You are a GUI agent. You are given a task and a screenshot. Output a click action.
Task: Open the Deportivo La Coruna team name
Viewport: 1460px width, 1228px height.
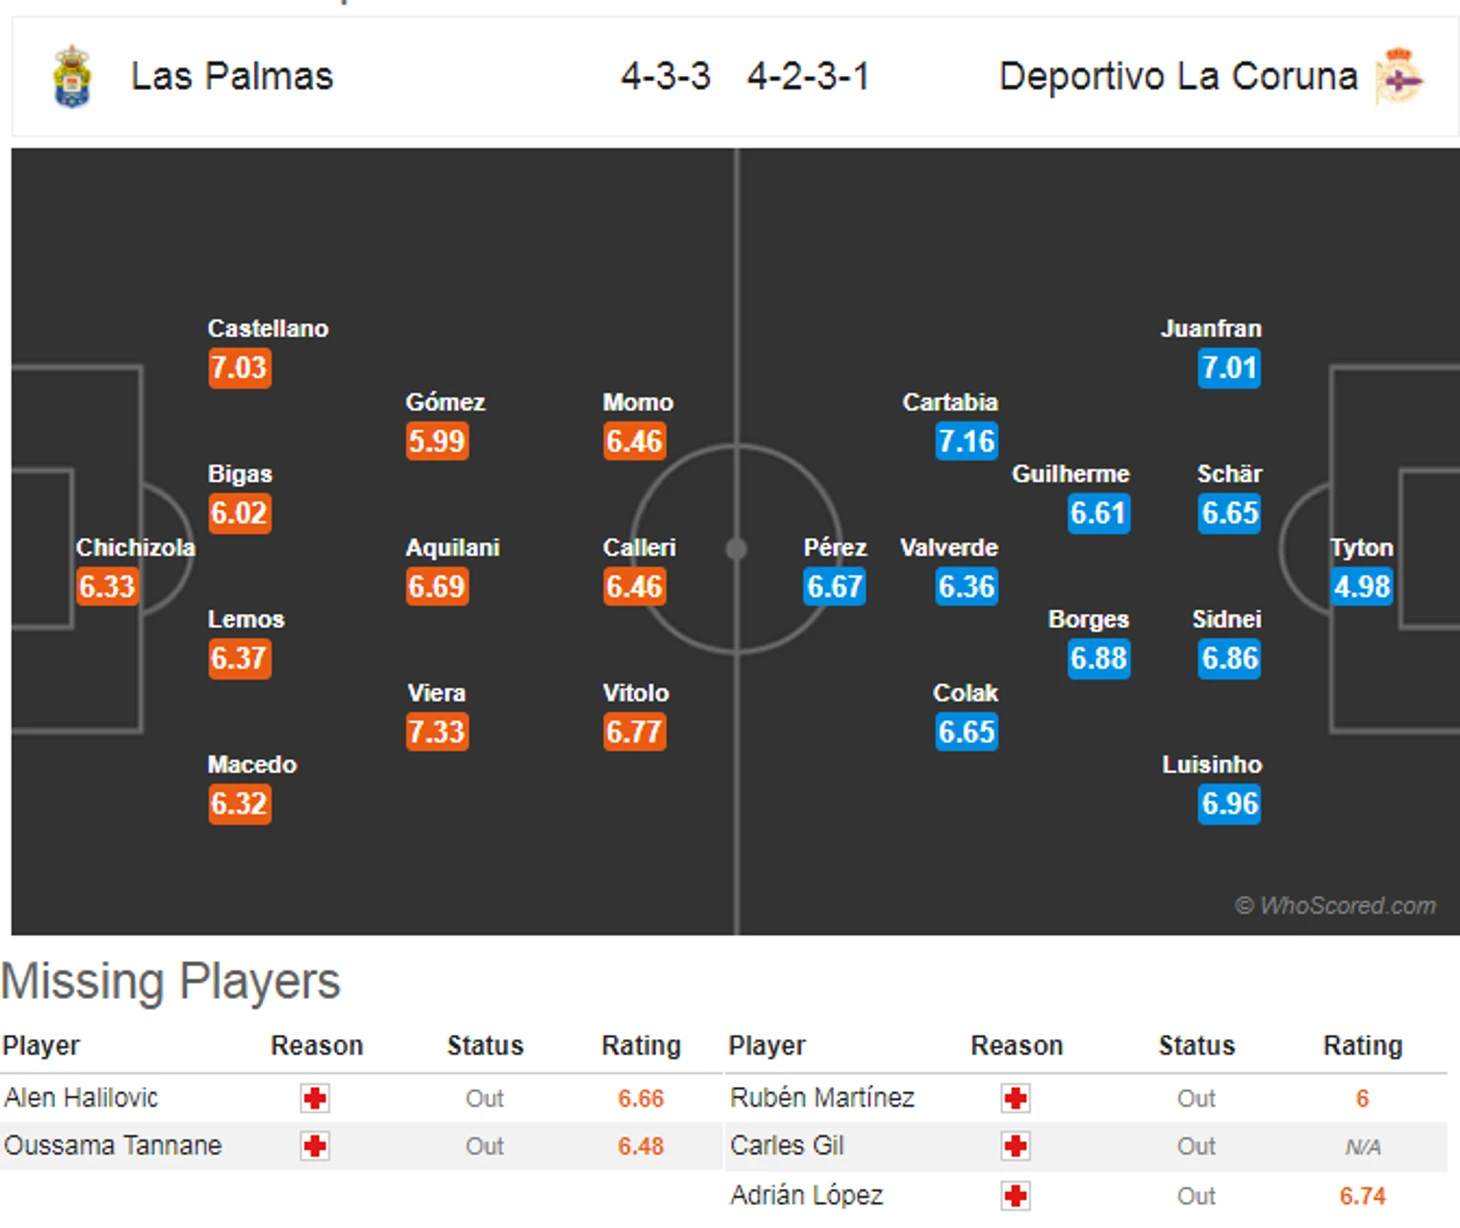coord(1178,77)
